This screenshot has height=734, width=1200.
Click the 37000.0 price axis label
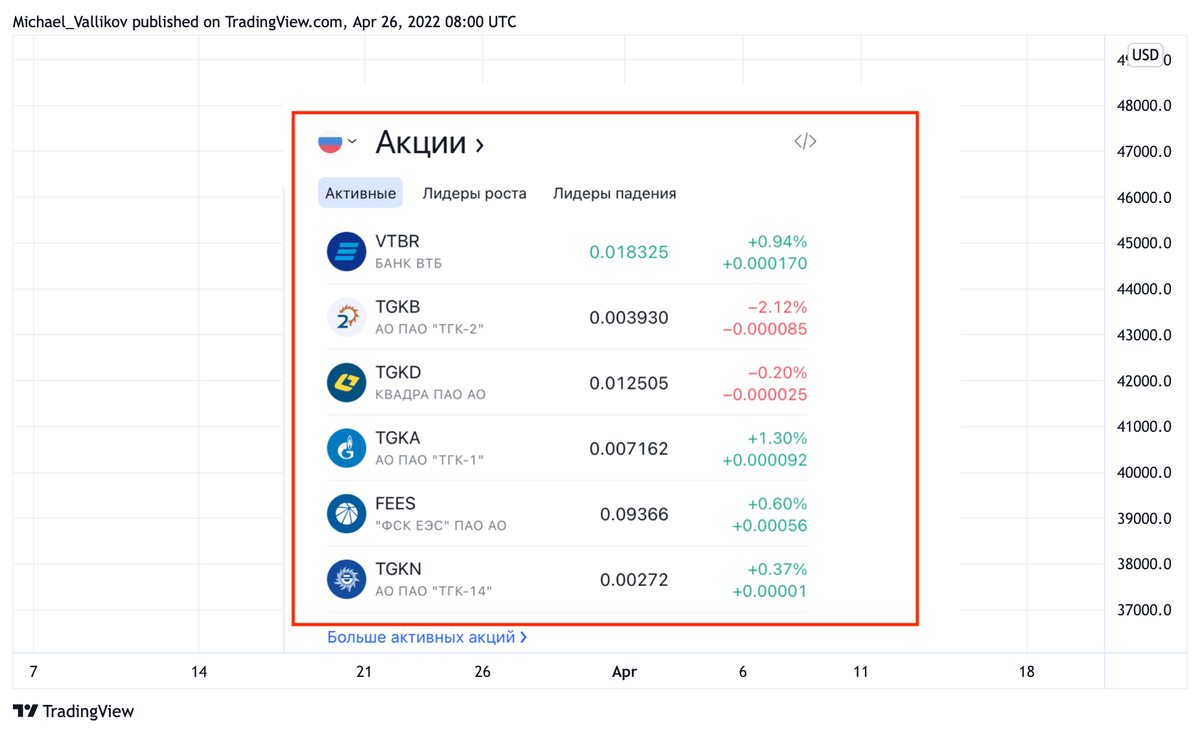tap(1144, 610)
